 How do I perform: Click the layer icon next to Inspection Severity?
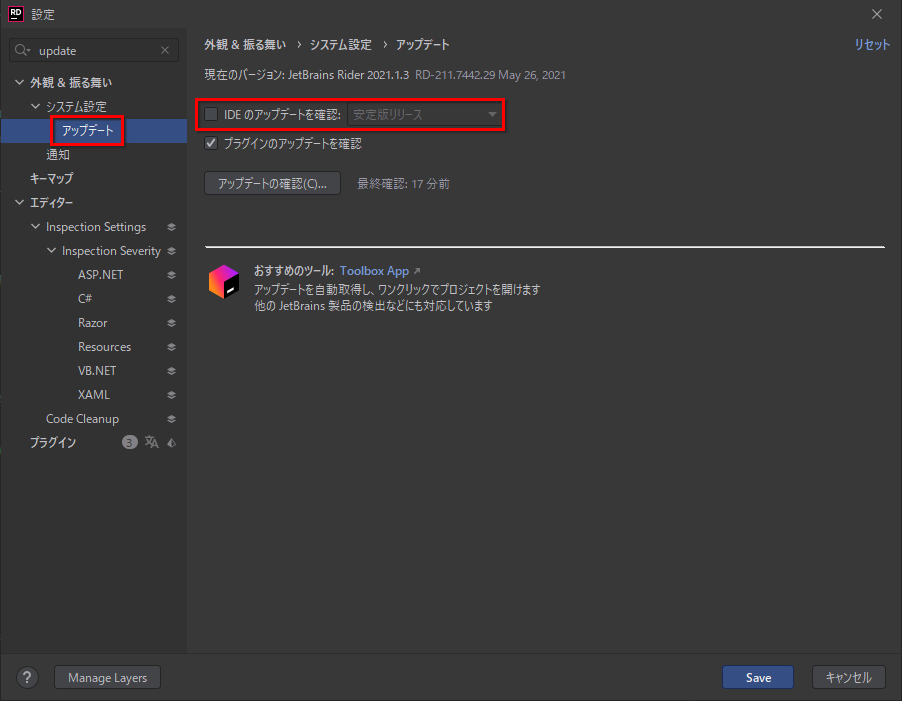(171, 251)
